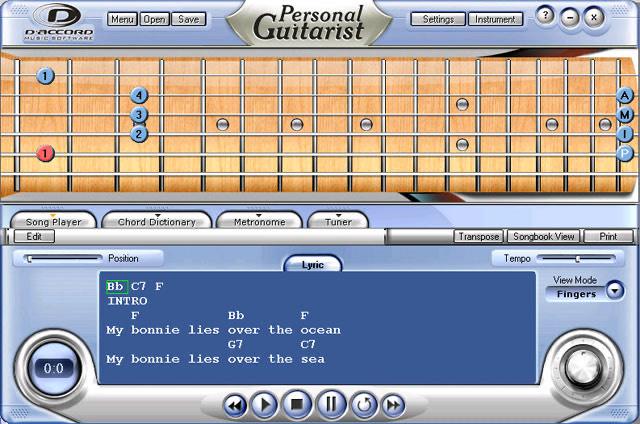Image resolution: width=640 pixels, height=424 pixels.
Task: Pause playback with the pause button
Action: point(331,404)
